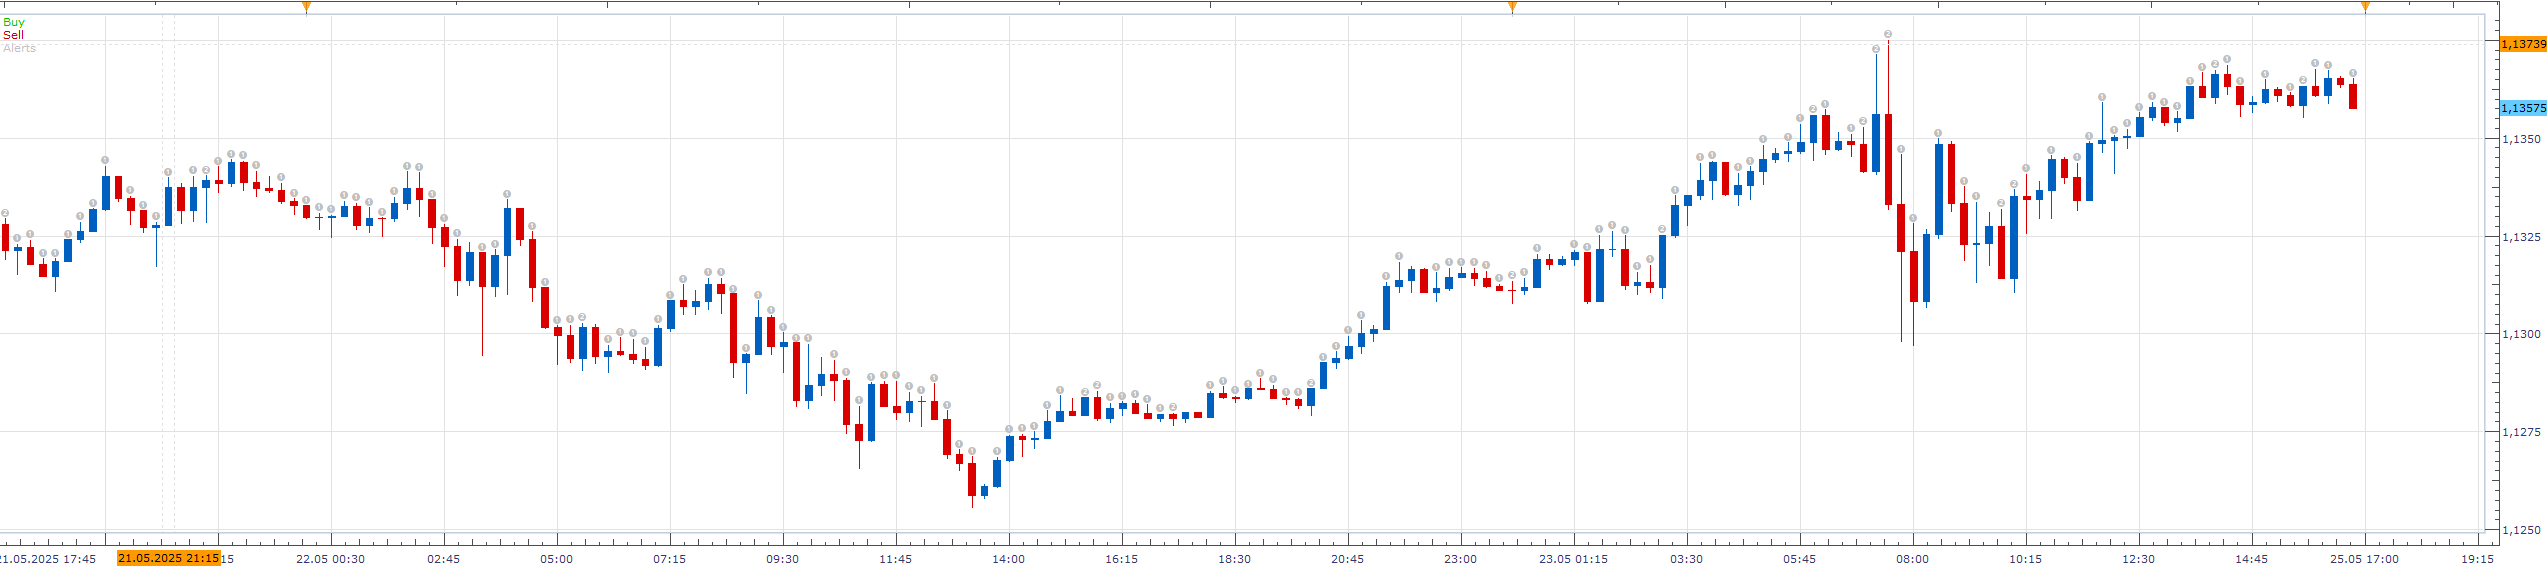Viewport: 2547px width, 571px height.
Task: Click the 21.05.2025 17:45 time axis label
Action: click(48, 559)
